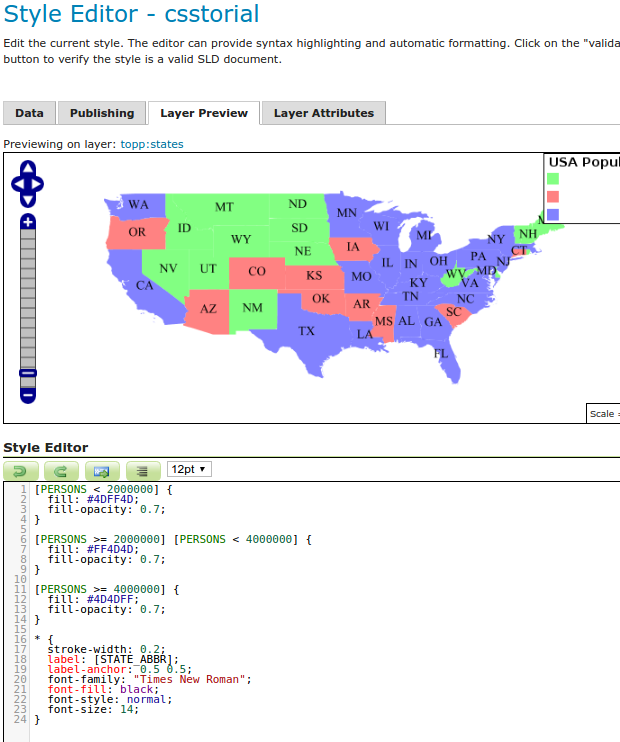Click the NY state label on map
The image size is (620, 742).
pyautogui.click(x=496, y=239)
